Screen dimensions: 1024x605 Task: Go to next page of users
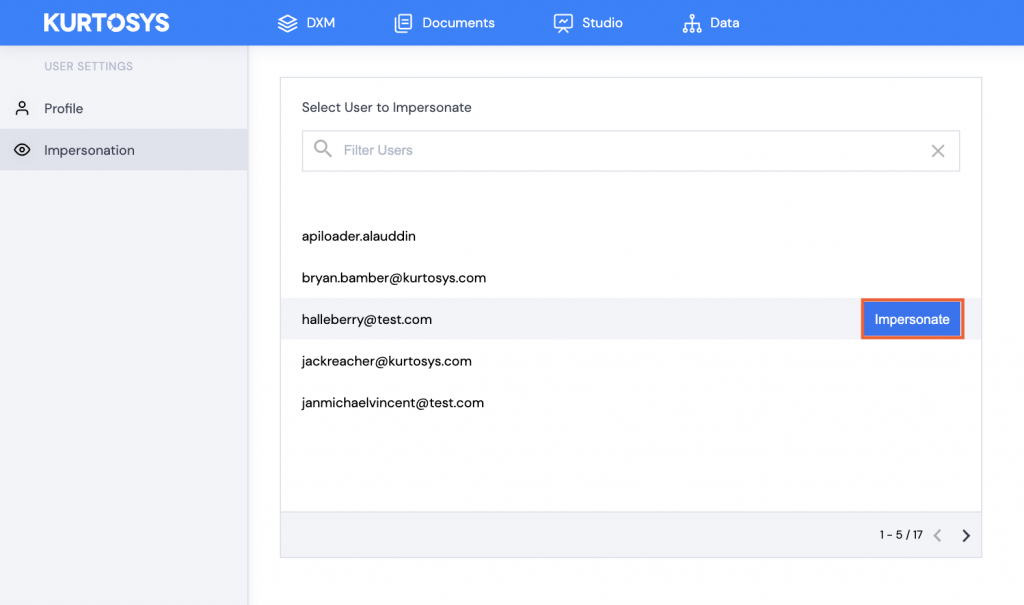point(966,536)
